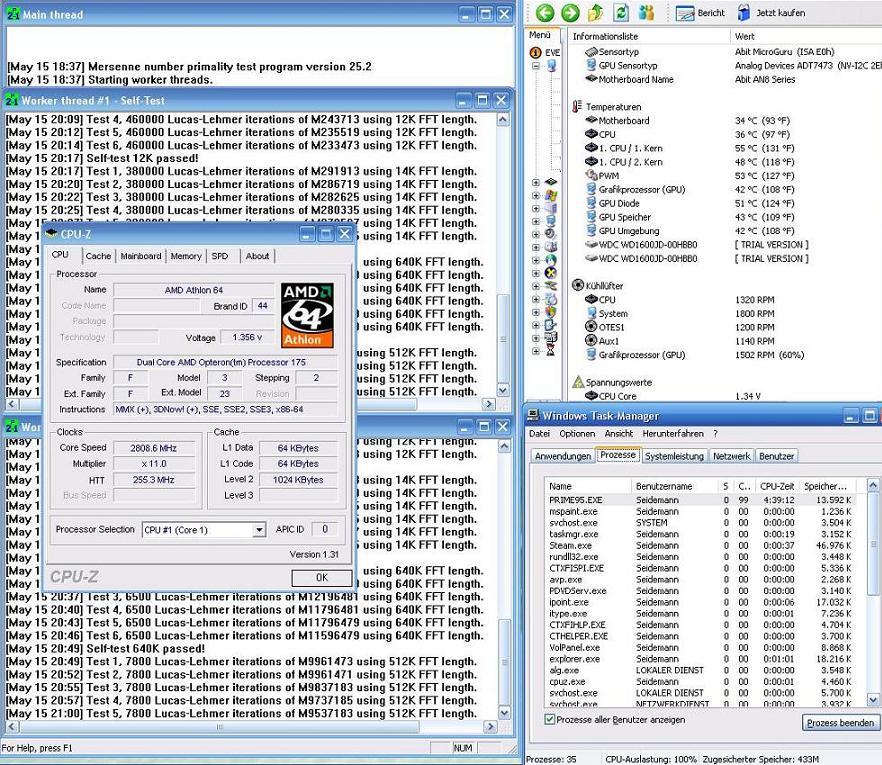882x765 pixels.
Task: Expand the globe network tree node
Action: [x=536, y=260]
